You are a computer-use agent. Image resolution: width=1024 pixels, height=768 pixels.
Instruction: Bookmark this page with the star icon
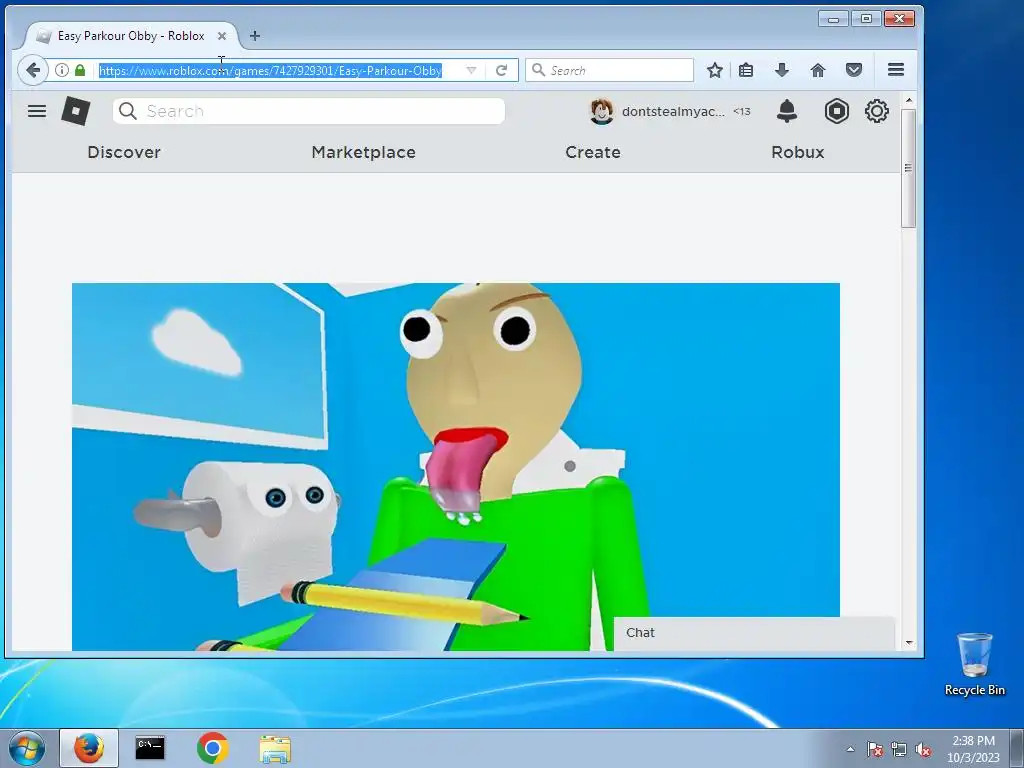pos(714,70)
